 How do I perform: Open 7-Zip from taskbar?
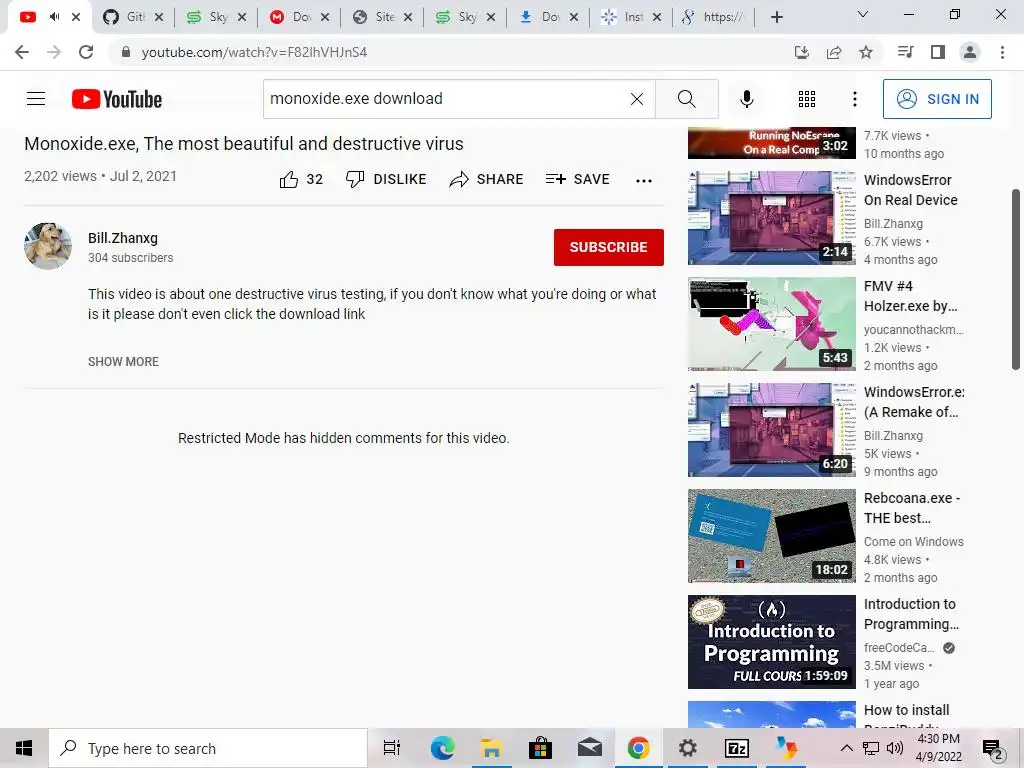click(x=736, y=748)
